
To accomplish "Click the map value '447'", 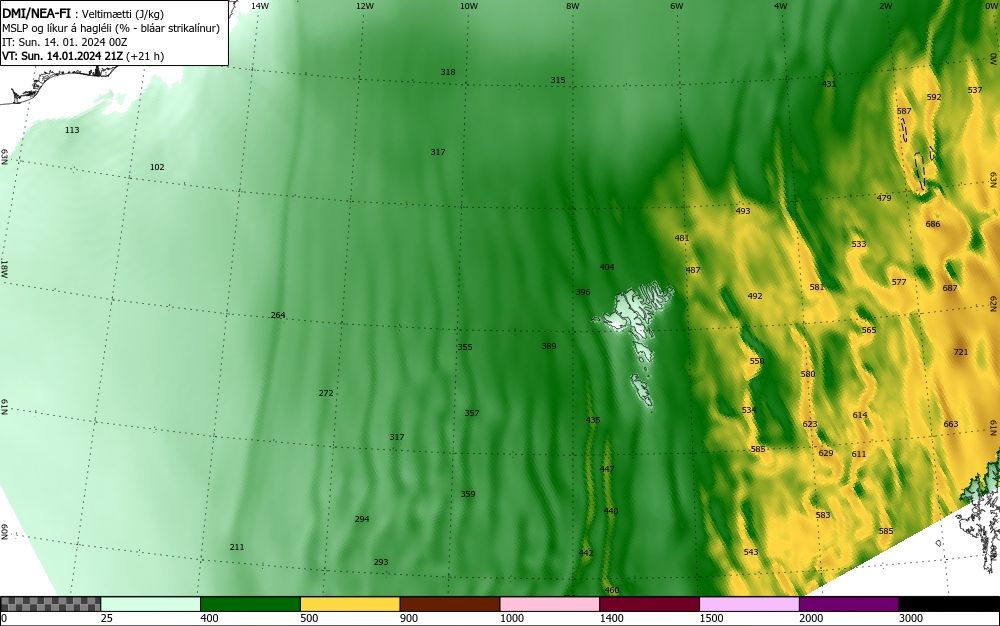I will tap(607, 469).
